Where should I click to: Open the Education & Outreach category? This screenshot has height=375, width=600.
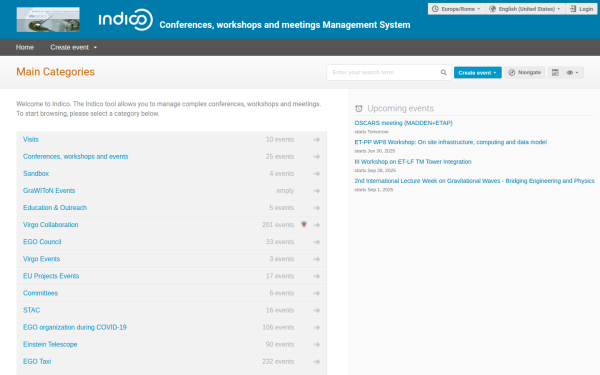55,208
